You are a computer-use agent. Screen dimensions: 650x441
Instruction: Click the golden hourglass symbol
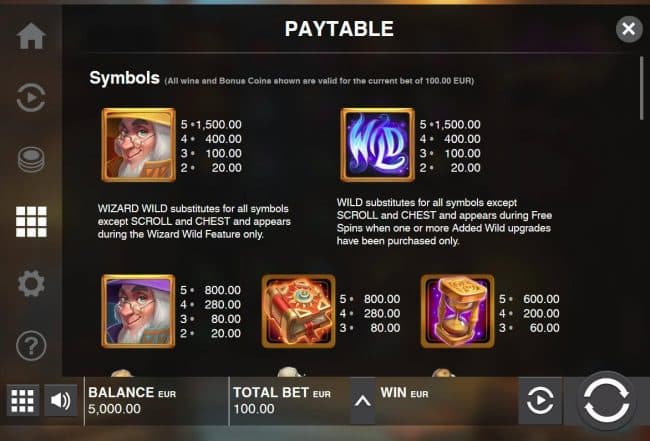click(x=458, y=311)
